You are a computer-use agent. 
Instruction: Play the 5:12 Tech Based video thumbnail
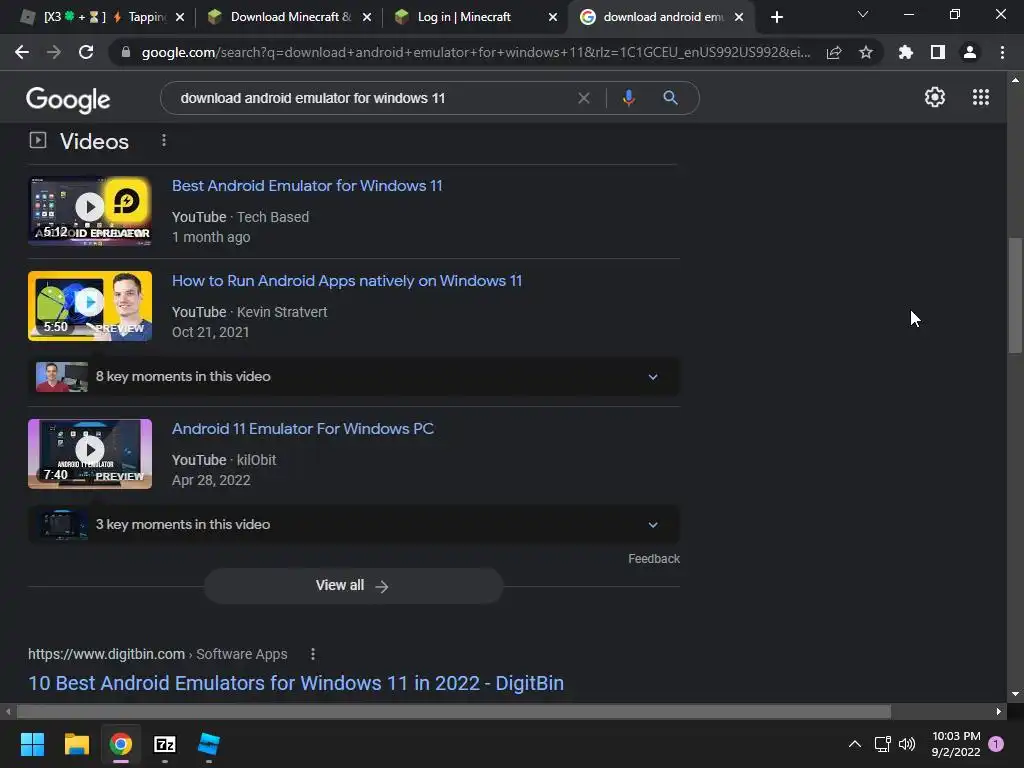[x=90, y=210]
